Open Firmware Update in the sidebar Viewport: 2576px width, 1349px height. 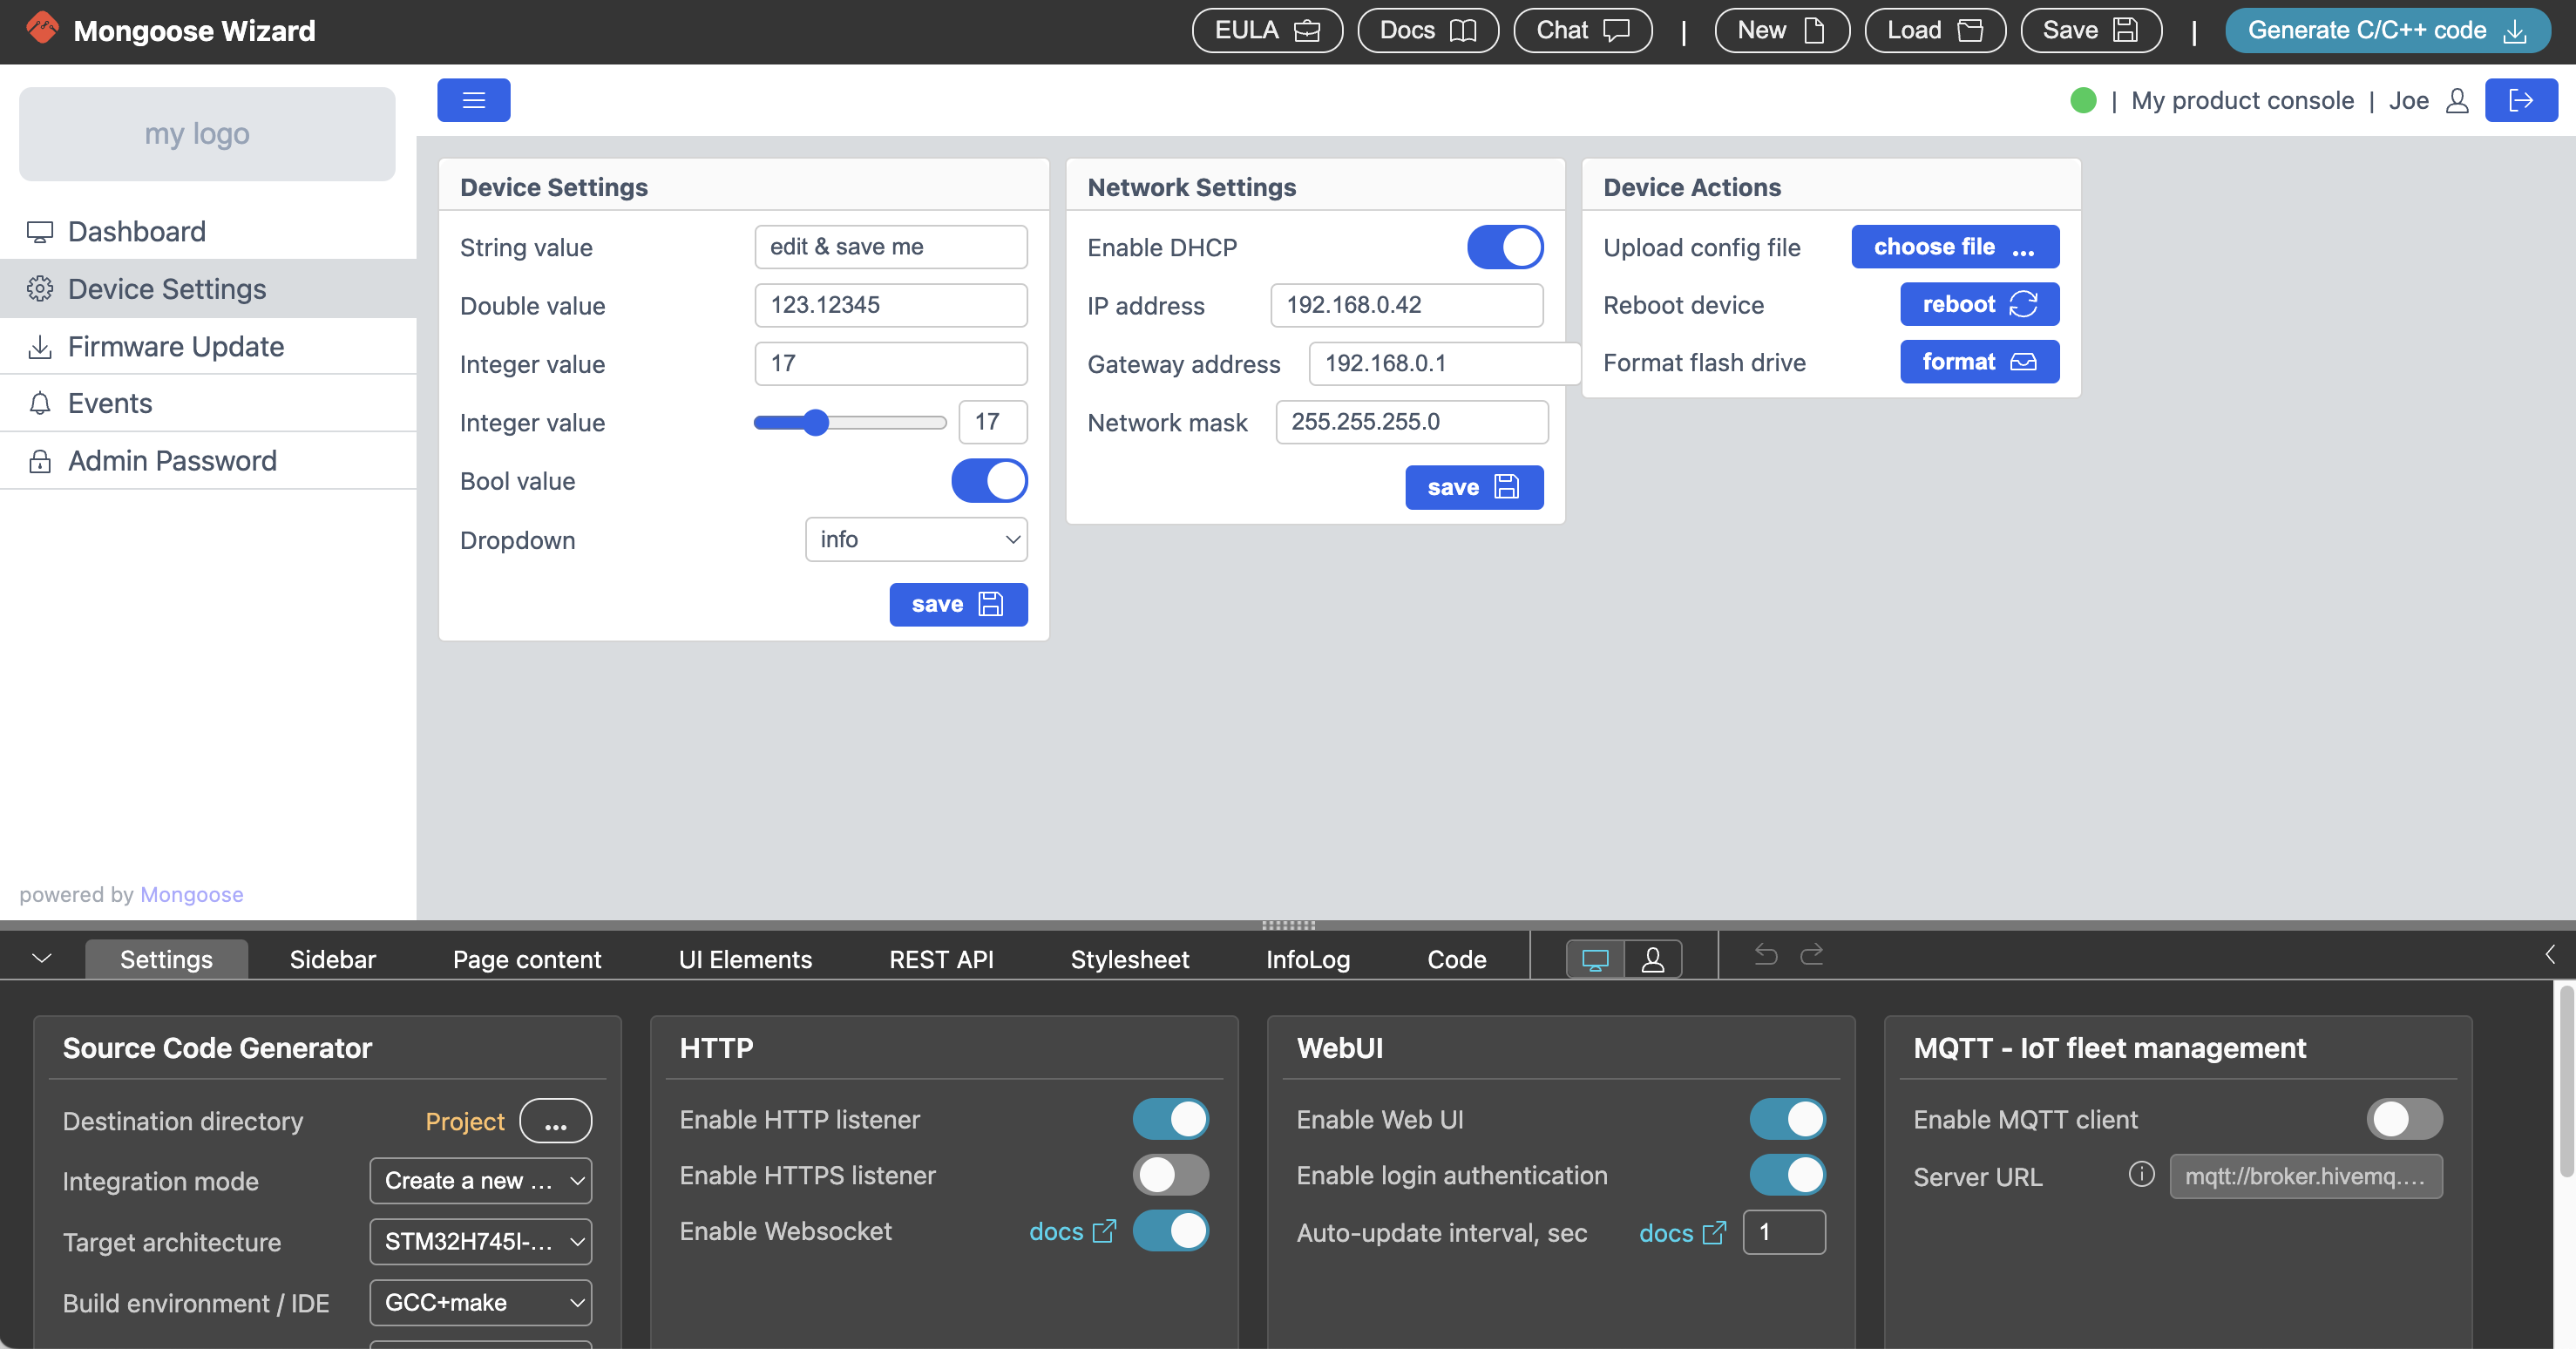pos(208,346)
